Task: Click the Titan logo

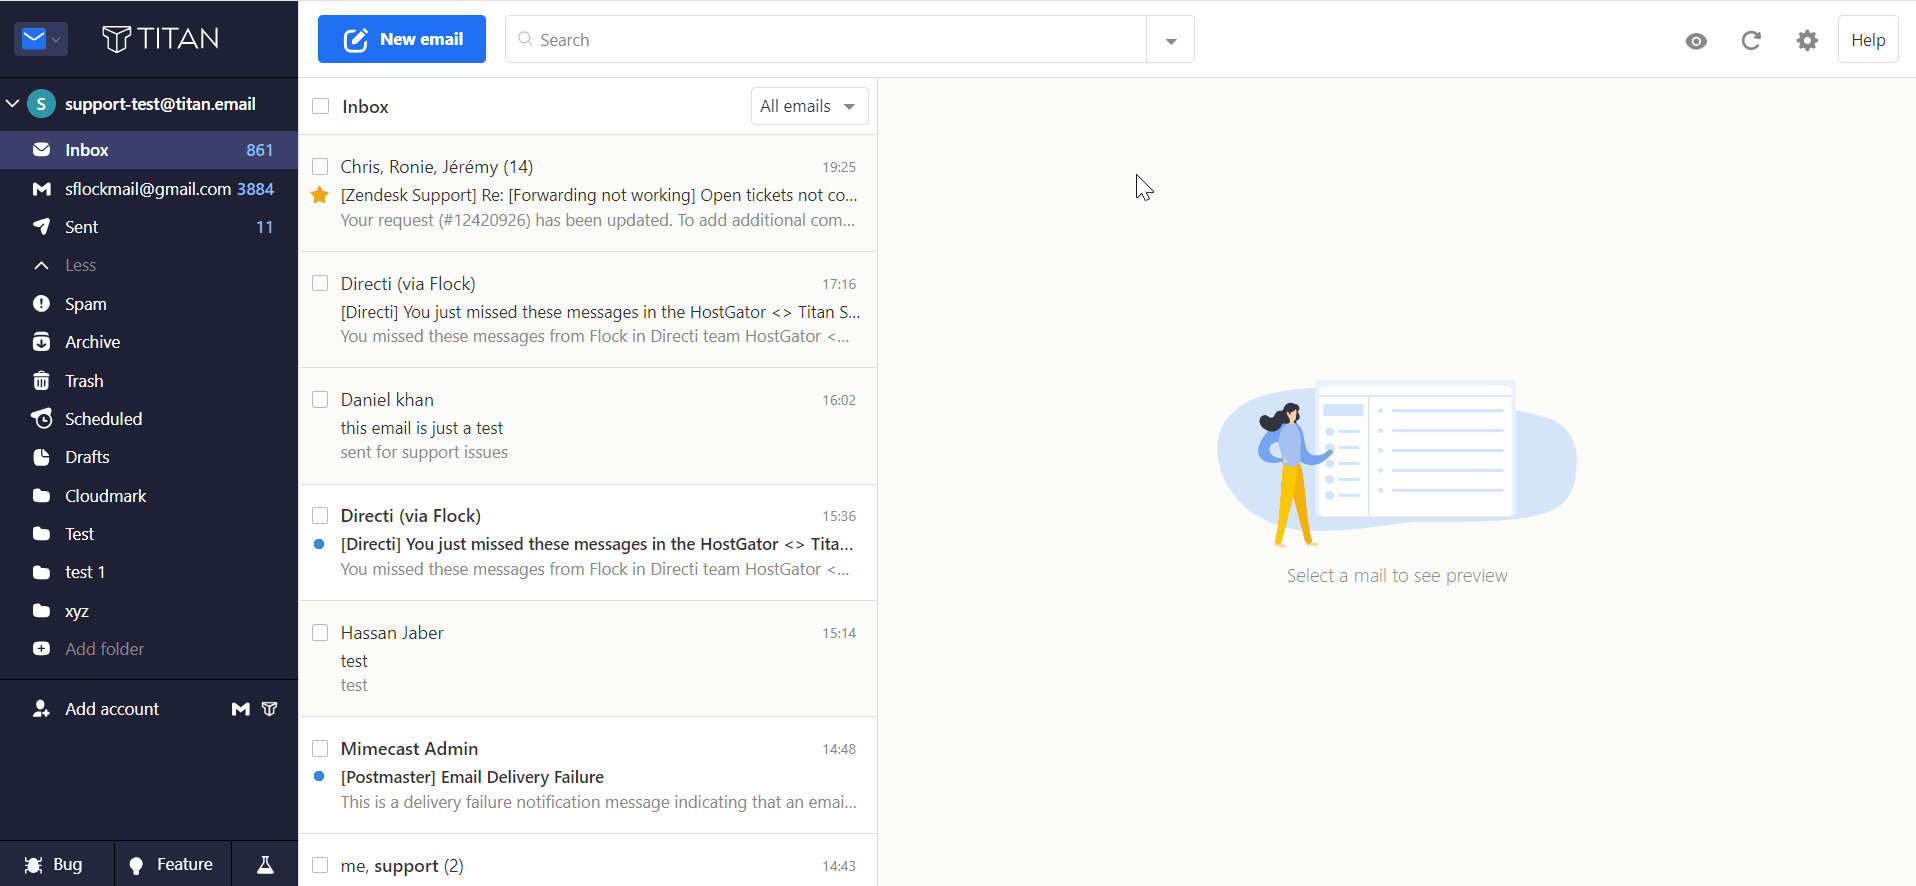Action: coord(160,39)
